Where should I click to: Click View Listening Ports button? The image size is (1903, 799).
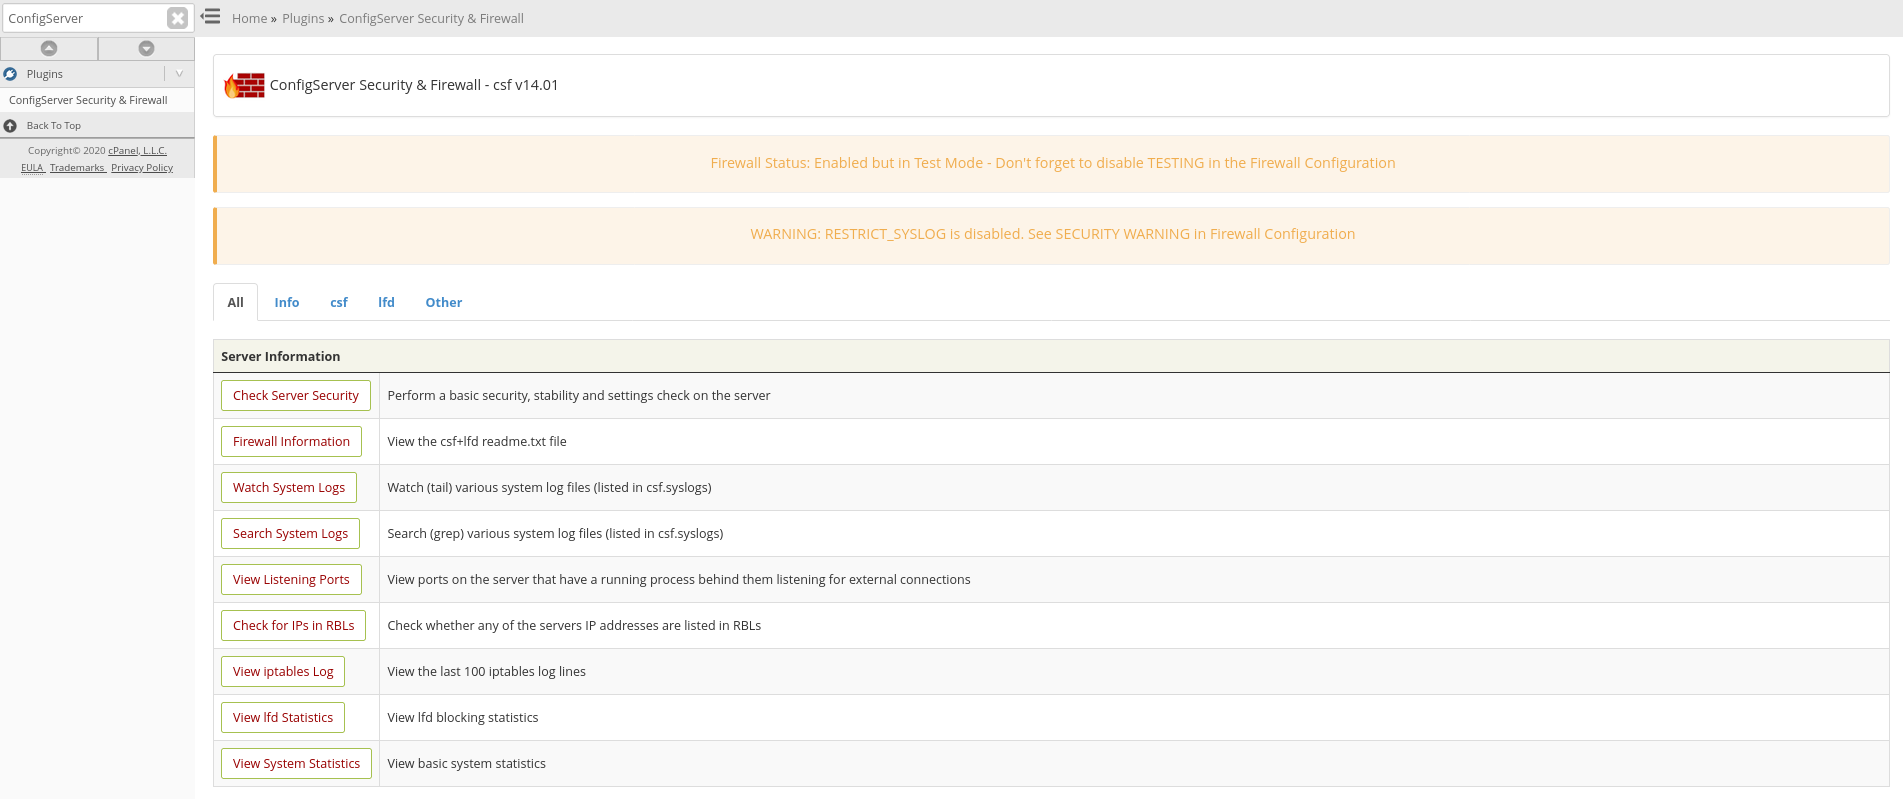click(x=291, y=579)
